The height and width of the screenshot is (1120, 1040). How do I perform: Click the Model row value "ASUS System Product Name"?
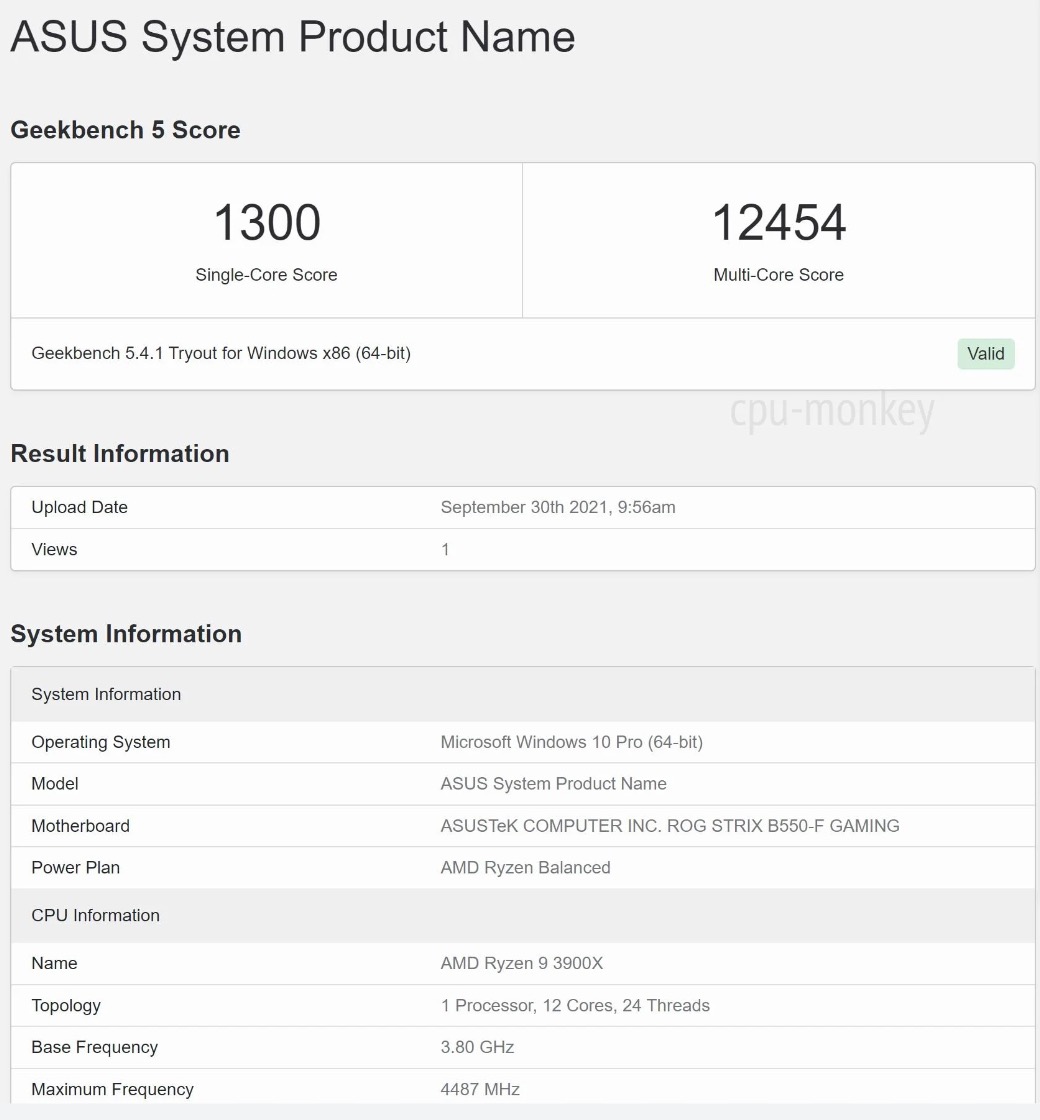coord(554,784)
